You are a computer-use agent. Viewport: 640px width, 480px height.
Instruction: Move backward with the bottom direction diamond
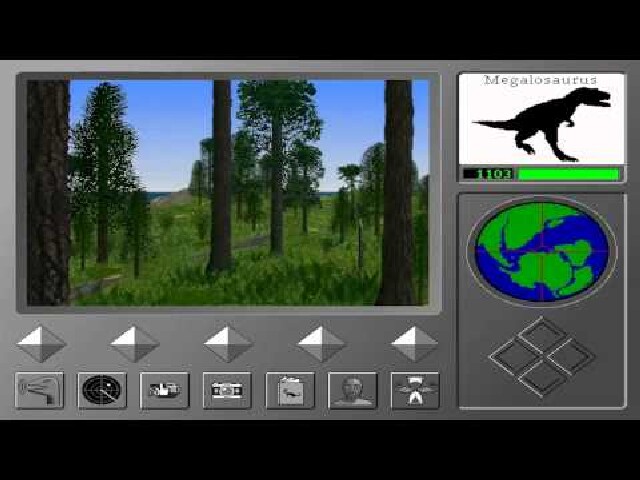coord(542,378)
